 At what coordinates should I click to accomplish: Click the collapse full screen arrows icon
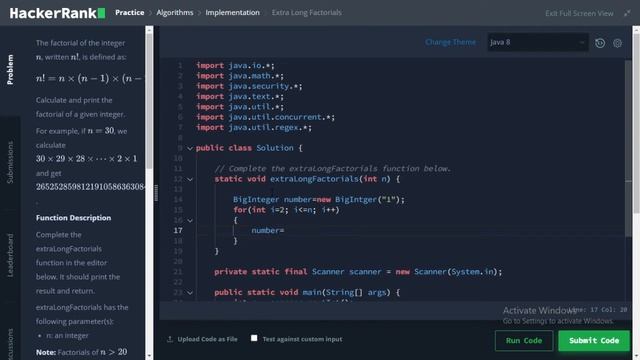click(x=627, y=13)
